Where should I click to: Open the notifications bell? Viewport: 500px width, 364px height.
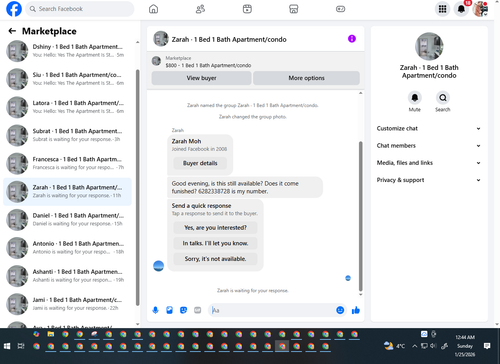click(461, 9)
